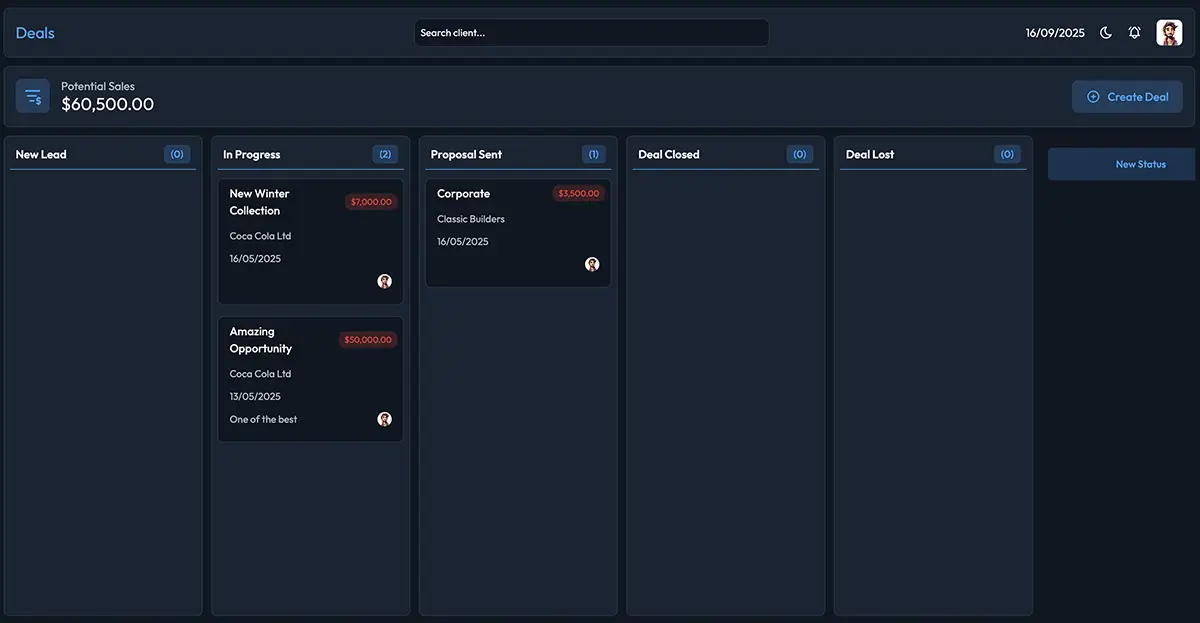
Task: Toggle dark mode moon icon
Action: 1106,33
